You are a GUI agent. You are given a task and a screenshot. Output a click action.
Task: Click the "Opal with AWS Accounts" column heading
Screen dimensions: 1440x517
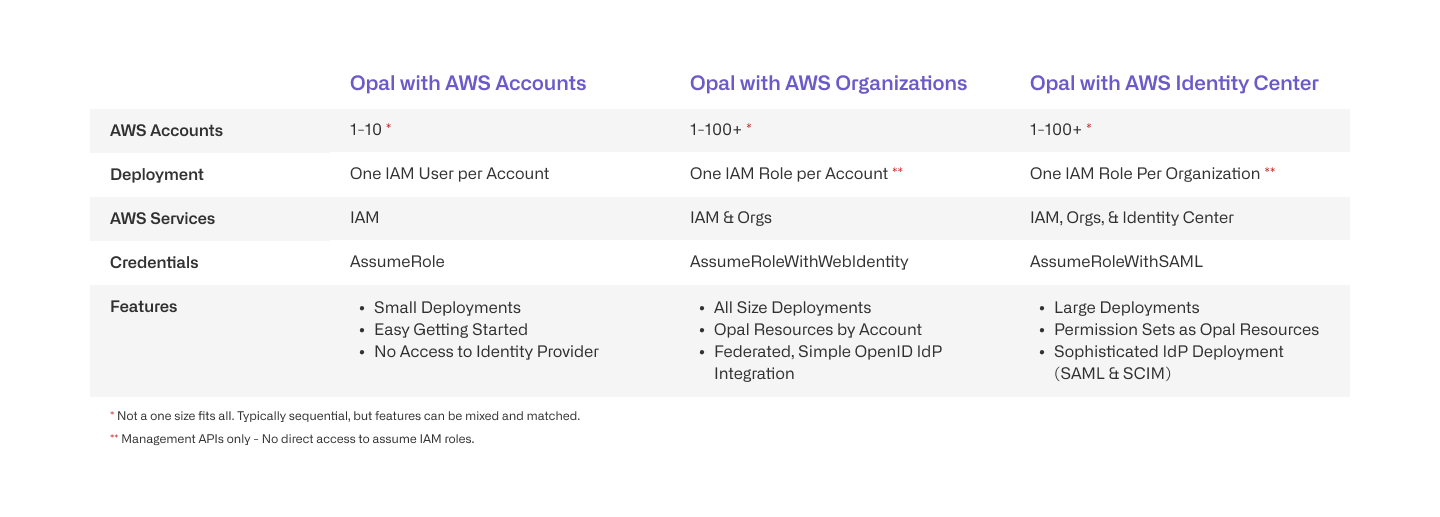click(x=468, y=83)
